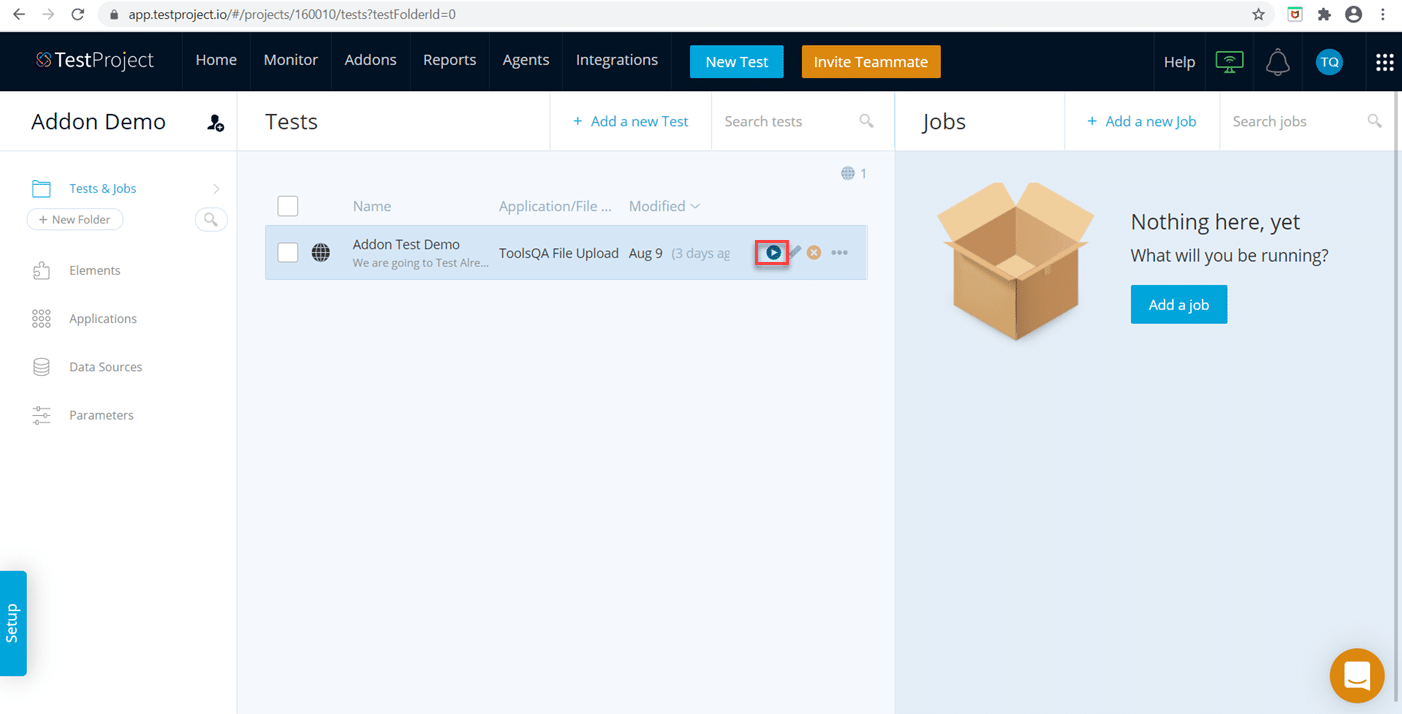Viewport: 1402px width, 714px height.
Task: Tick the select-all tests checkbox in header
Action: [x=288, y=206]
